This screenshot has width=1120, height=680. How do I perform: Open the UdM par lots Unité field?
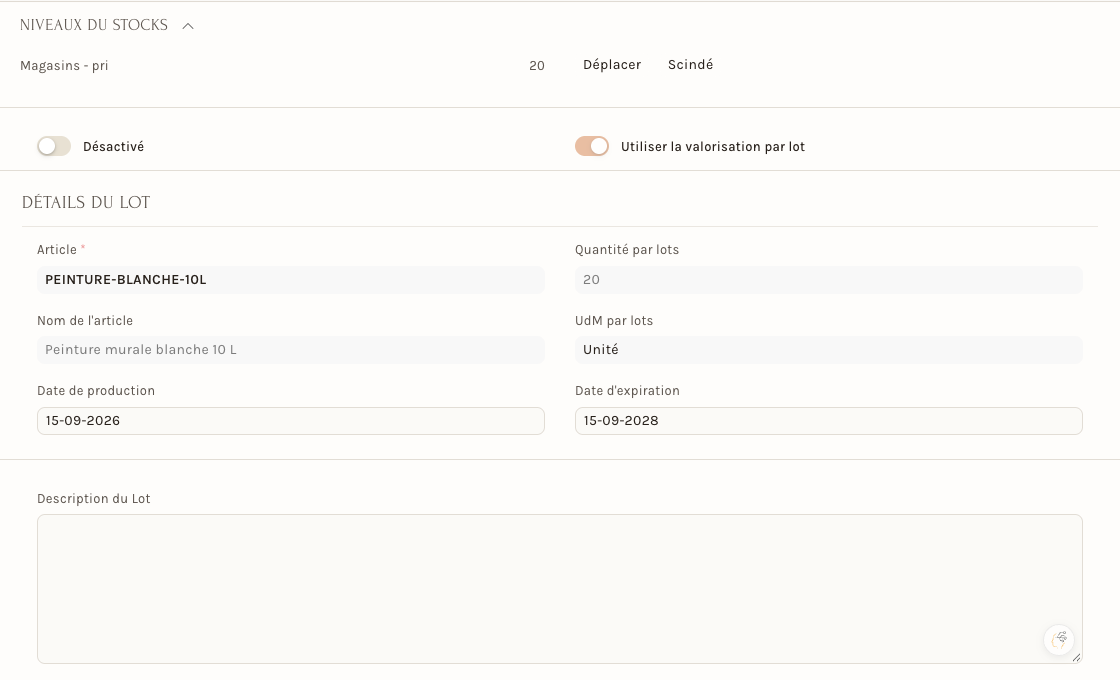tap(829, 350)
